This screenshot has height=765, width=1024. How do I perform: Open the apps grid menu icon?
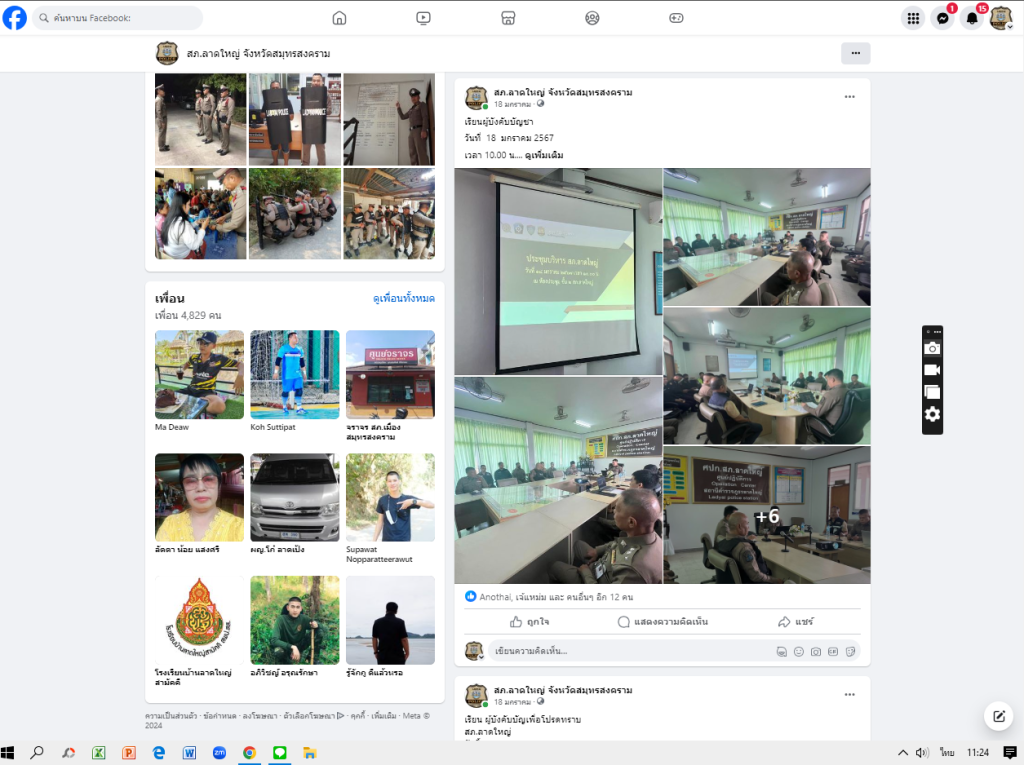coord(912,18)
